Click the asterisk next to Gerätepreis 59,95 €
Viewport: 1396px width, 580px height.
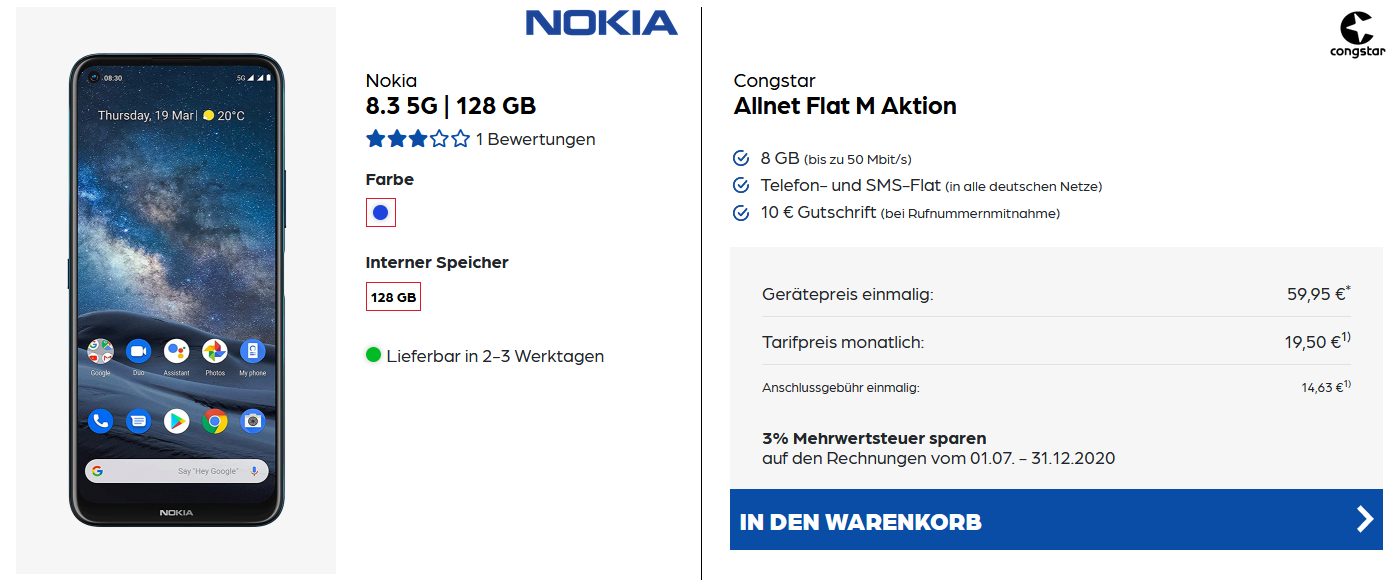coord(1348,289)
